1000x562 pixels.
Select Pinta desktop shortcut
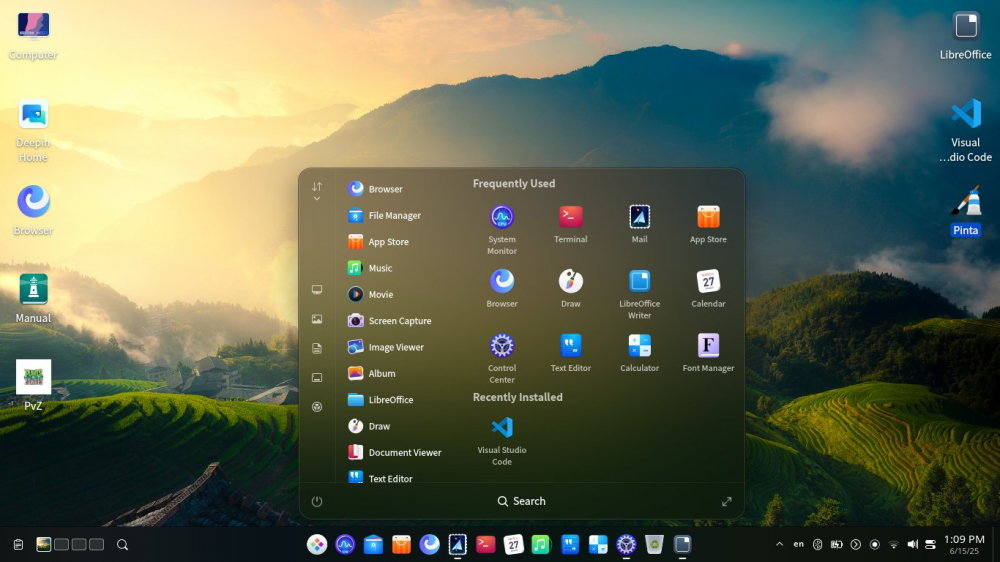click(x=966, y=211)
